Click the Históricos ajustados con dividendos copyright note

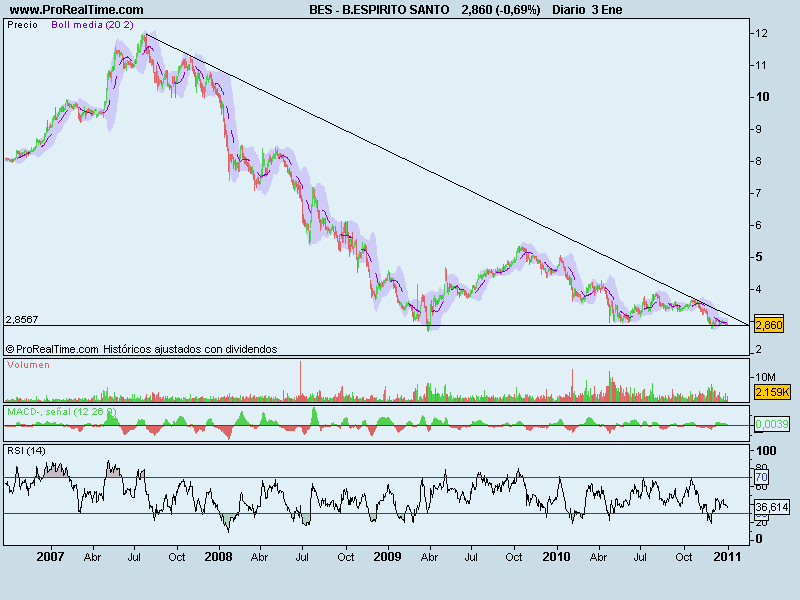[190, 349]
